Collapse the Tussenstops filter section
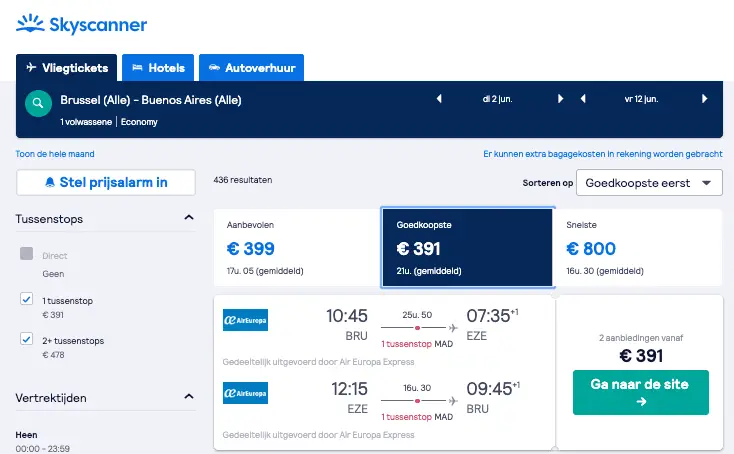The height and width of the screenshot is (454, 734). pyautogui.click(x=189, y=218)
